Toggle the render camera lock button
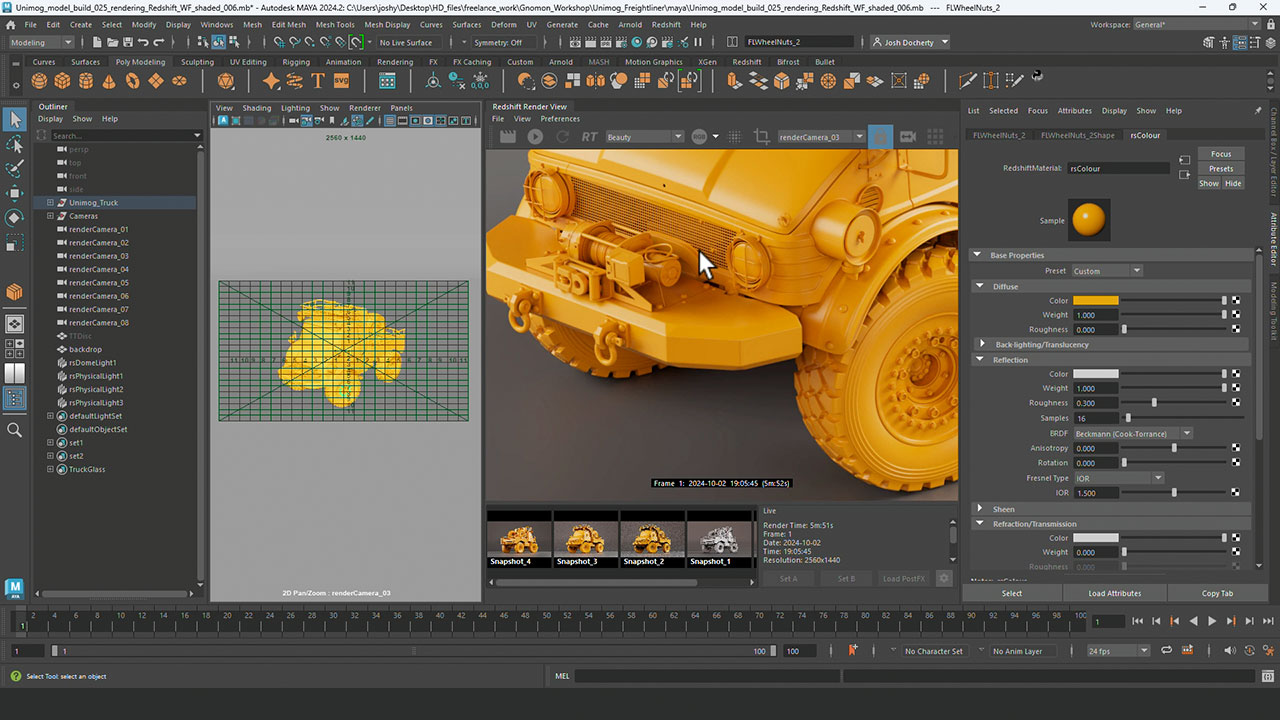This screenshot has height=720, width=1280. coord(881,137)
